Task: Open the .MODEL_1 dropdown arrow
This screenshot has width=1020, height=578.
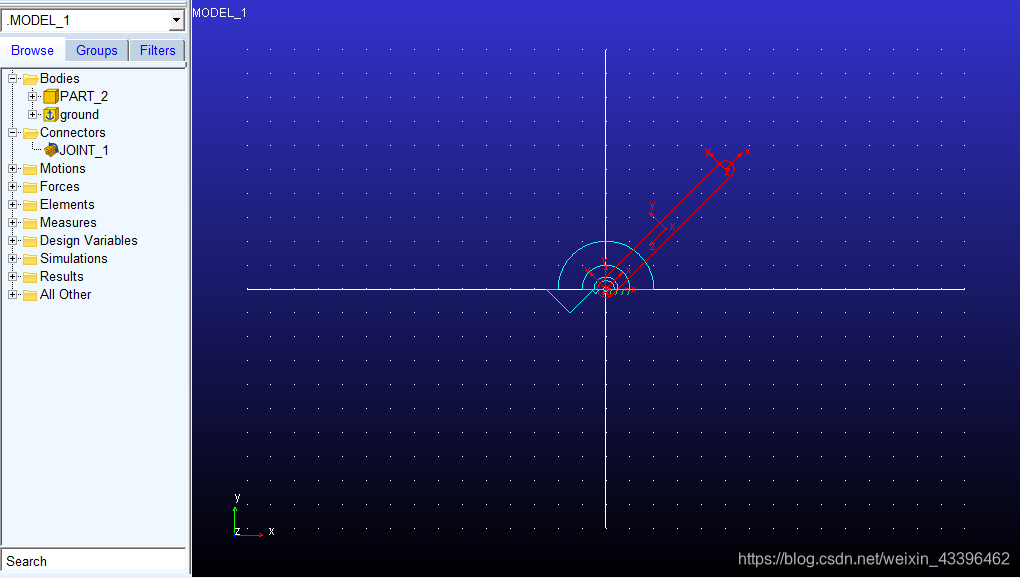Action: pyautogui.click(x=176, y=20)
